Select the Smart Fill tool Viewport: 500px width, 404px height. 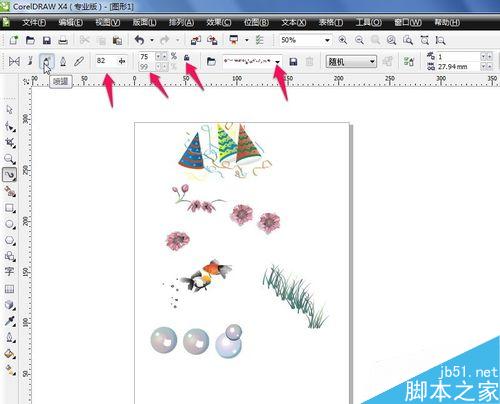coord(9,192)
